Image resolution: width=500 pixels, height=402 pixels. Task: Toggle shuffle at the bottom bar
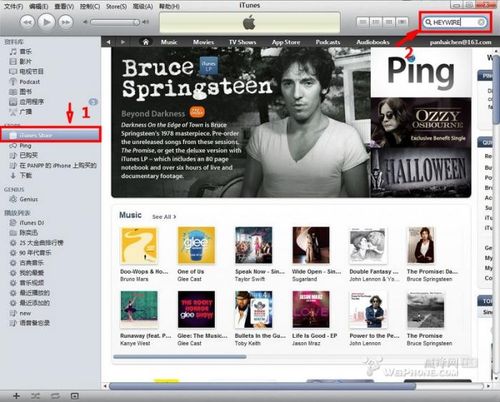click(35, 396)
